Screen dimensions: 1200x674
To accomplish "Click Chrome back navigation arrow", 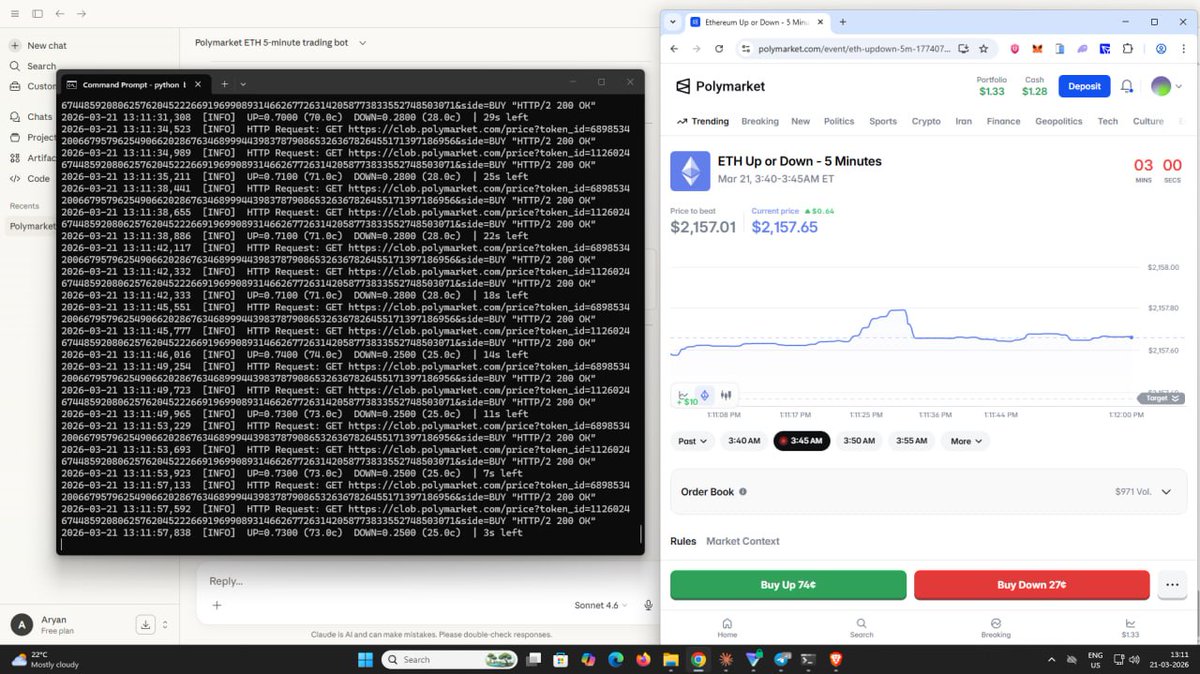I will (674, 48).
